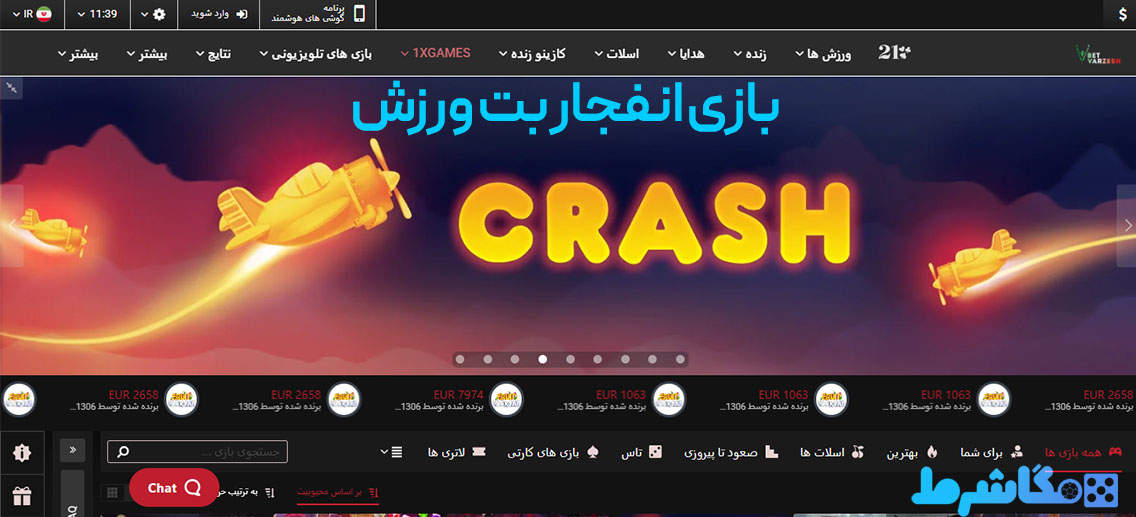The height and width of the screenshot is (517, 1136).
Task: Open the 11:39 time zone dropdown
Action: tap(96, 14)
